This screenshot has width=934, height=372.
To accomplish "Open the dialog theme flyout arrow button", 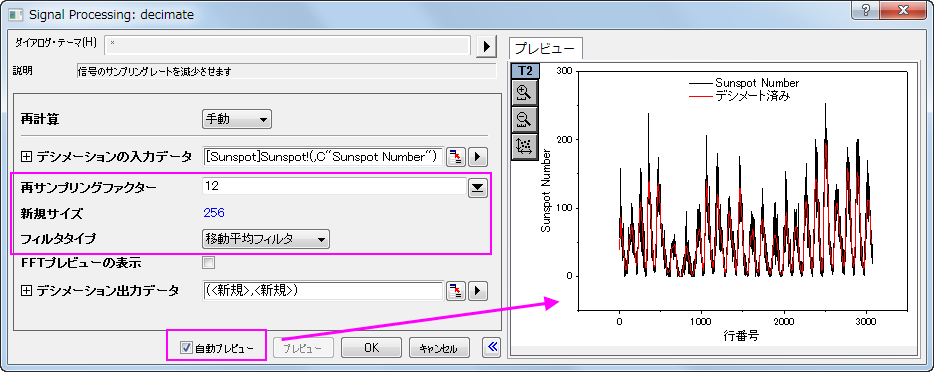I will coord(486,46).
